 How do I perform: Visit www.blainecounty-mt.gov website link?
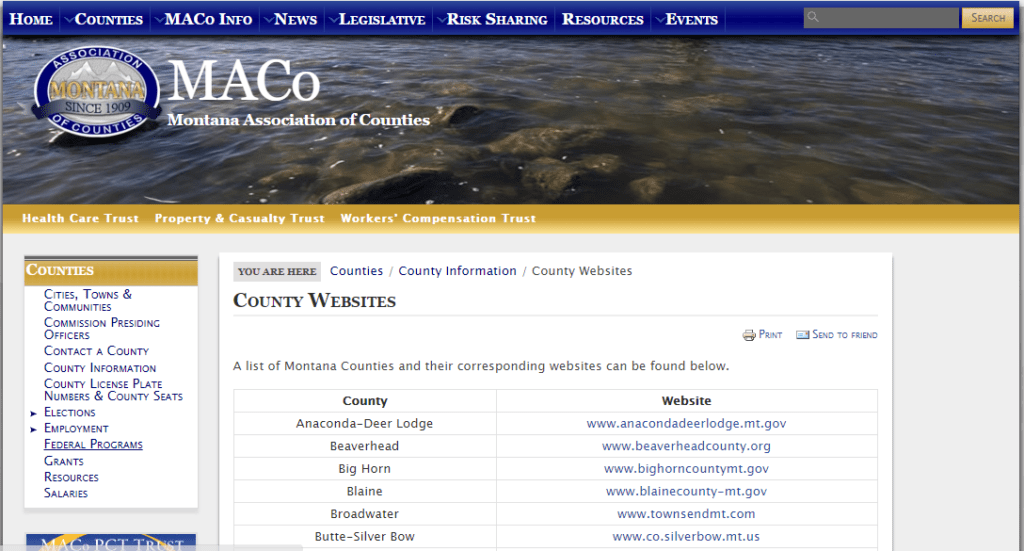click(686, 492)
